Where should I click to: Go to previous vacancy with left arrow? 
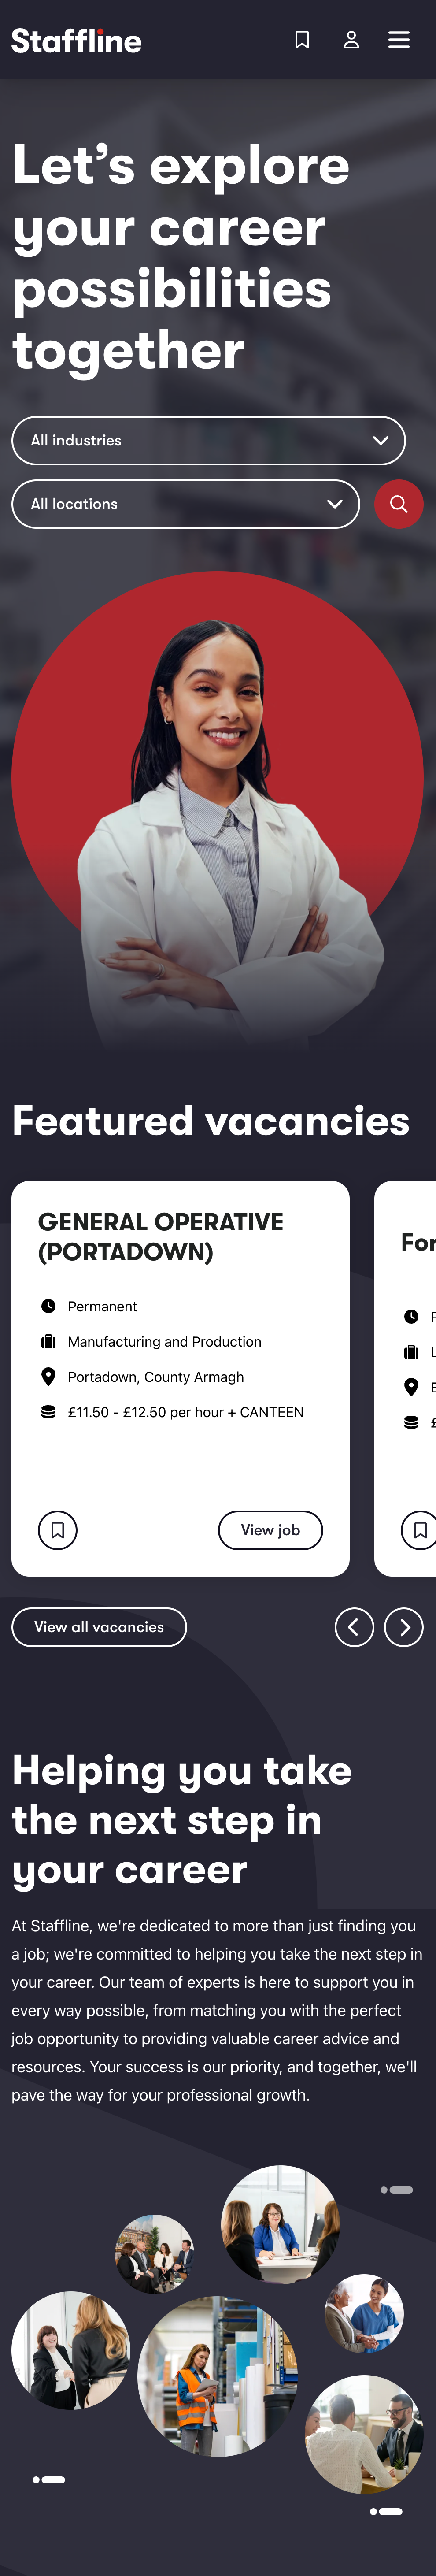click(x=354, y=1627)
